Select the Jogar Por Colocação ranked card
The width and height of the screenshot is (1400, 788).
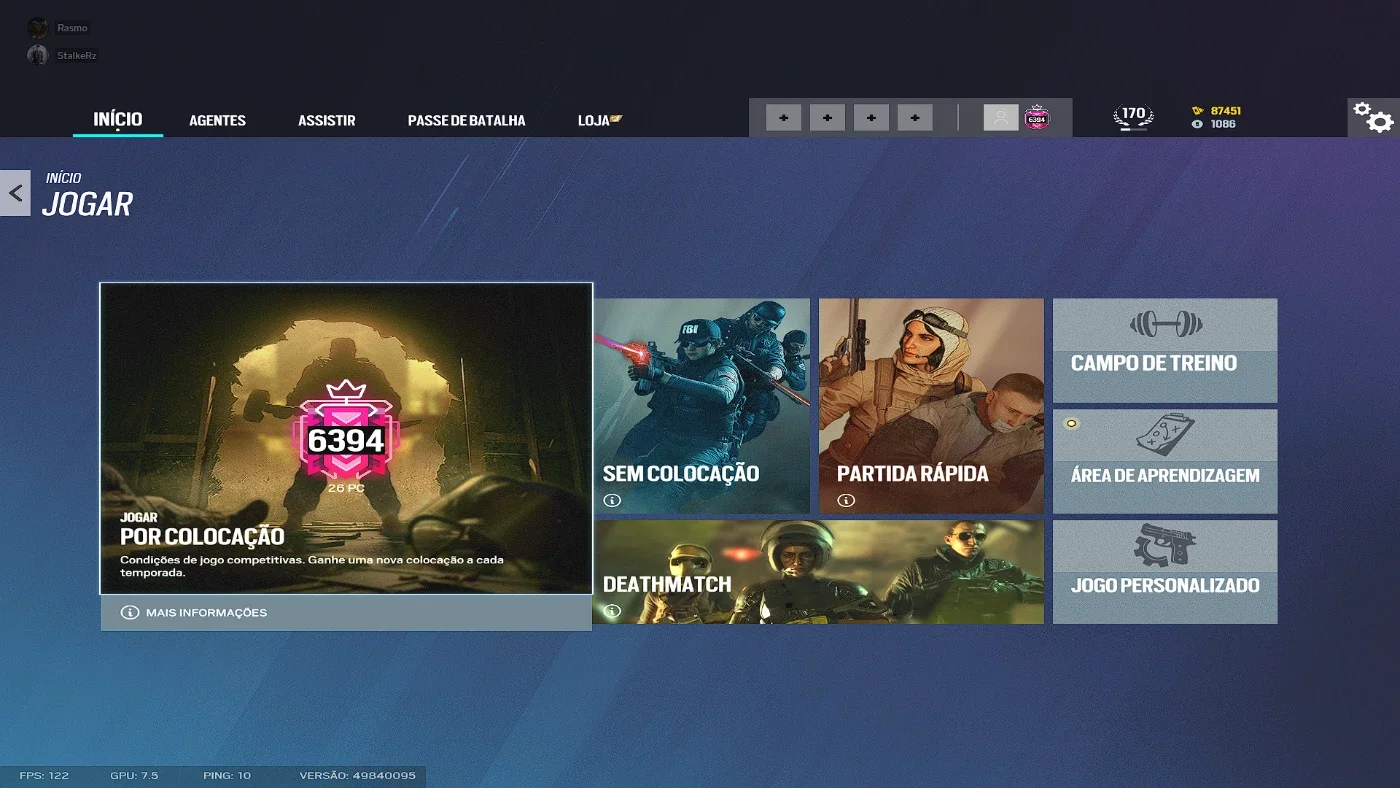click(x=346, y=438)
